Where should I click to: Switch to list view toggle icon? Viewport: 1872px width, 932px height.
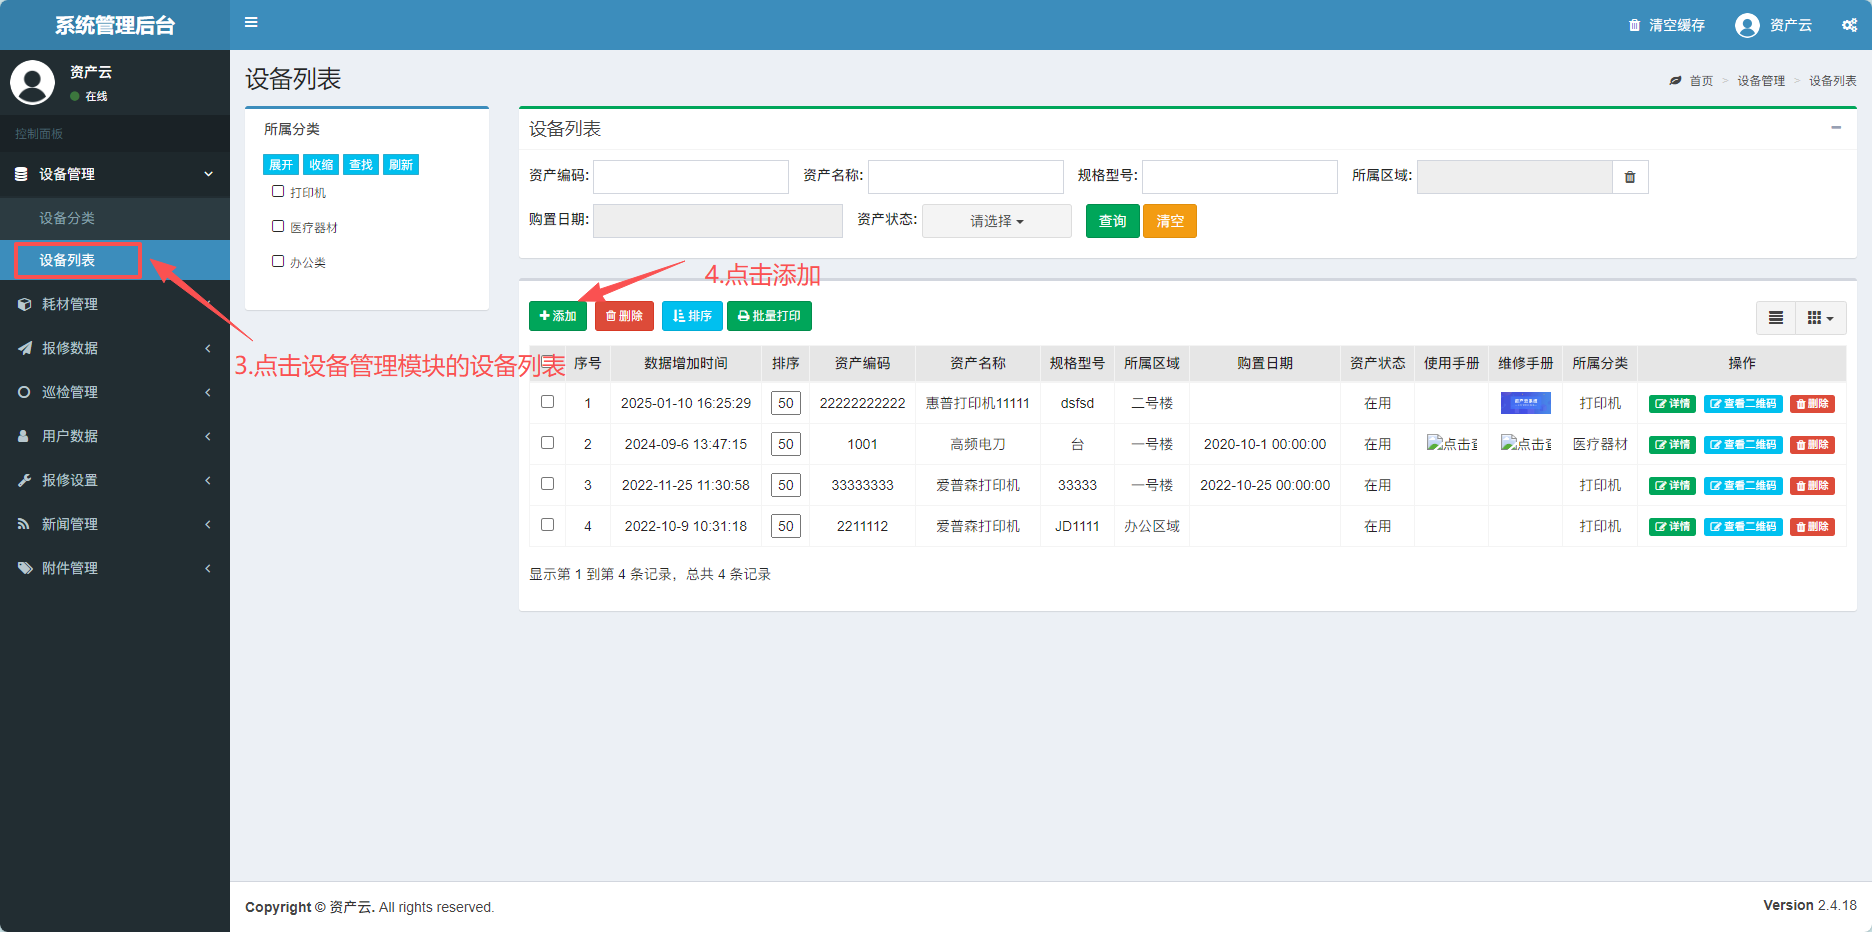pos(1776,318)
